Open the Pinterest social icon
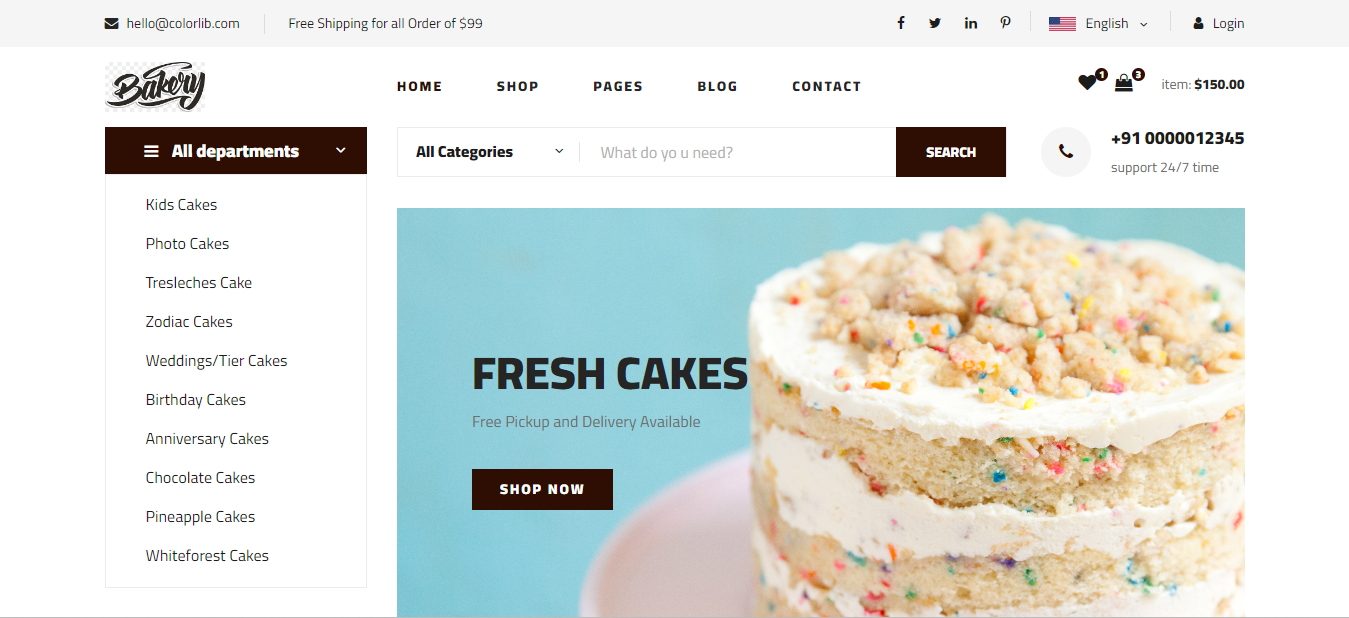1349x618 pixels. [x=1005, y=23]
